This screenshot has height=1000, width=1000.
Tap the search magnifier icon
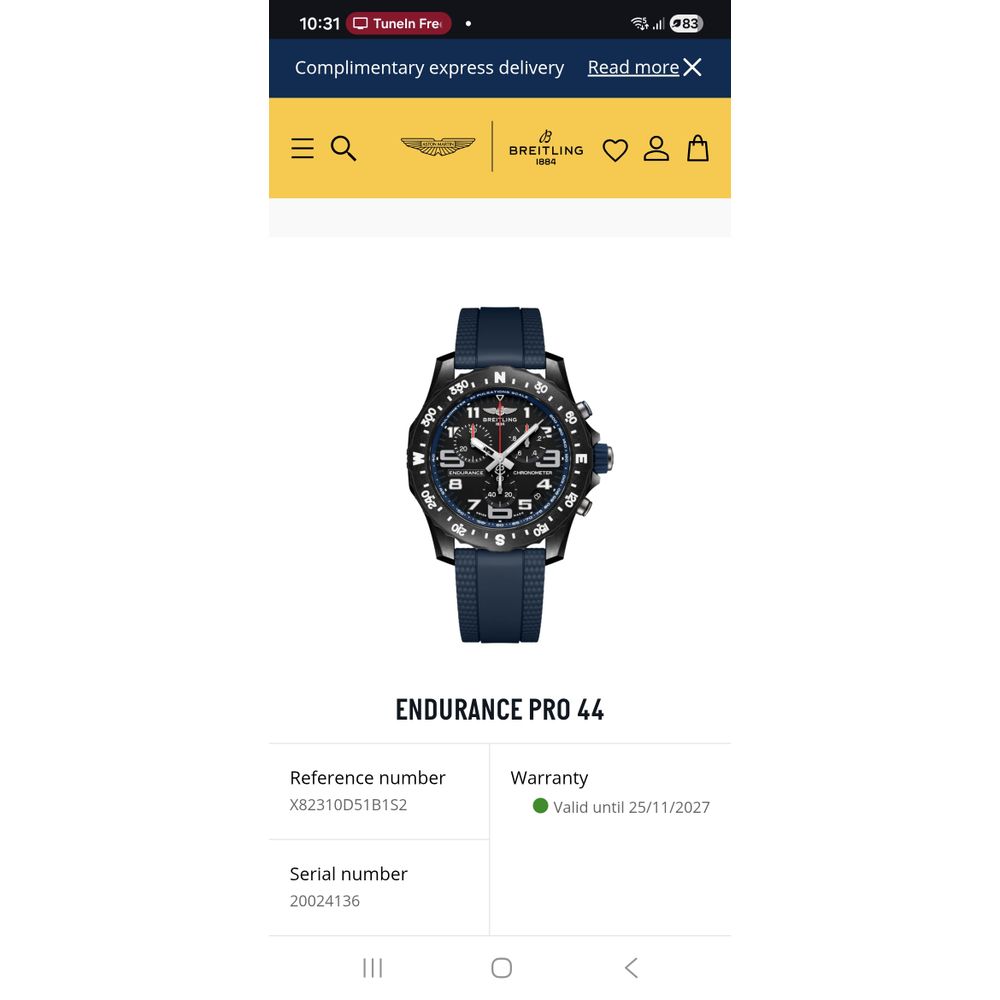coord(343,148)
